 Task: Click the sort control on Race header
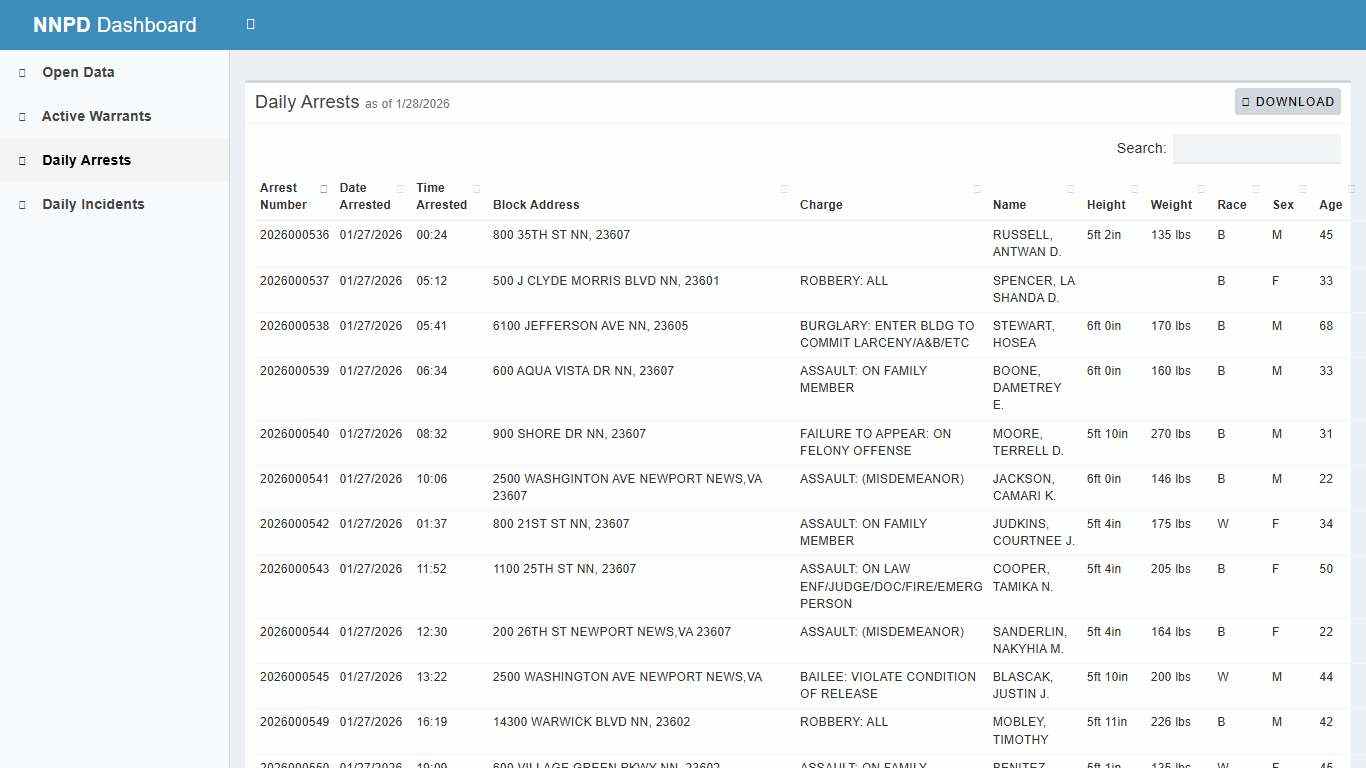click(1253, 188)
